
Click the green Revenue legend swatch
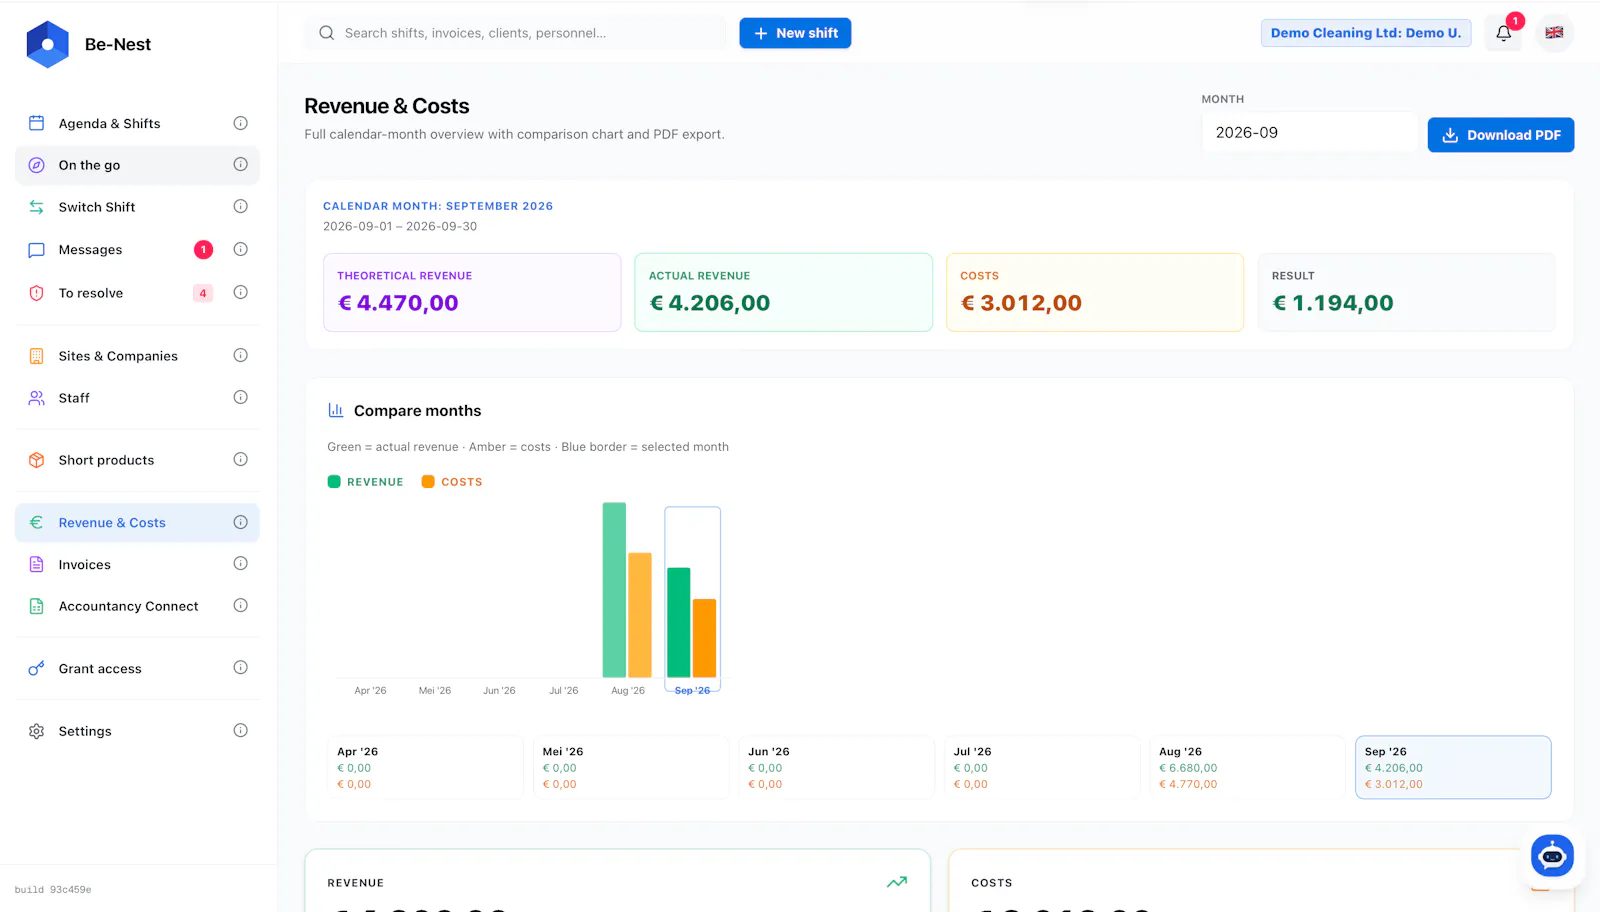(334, 482)
